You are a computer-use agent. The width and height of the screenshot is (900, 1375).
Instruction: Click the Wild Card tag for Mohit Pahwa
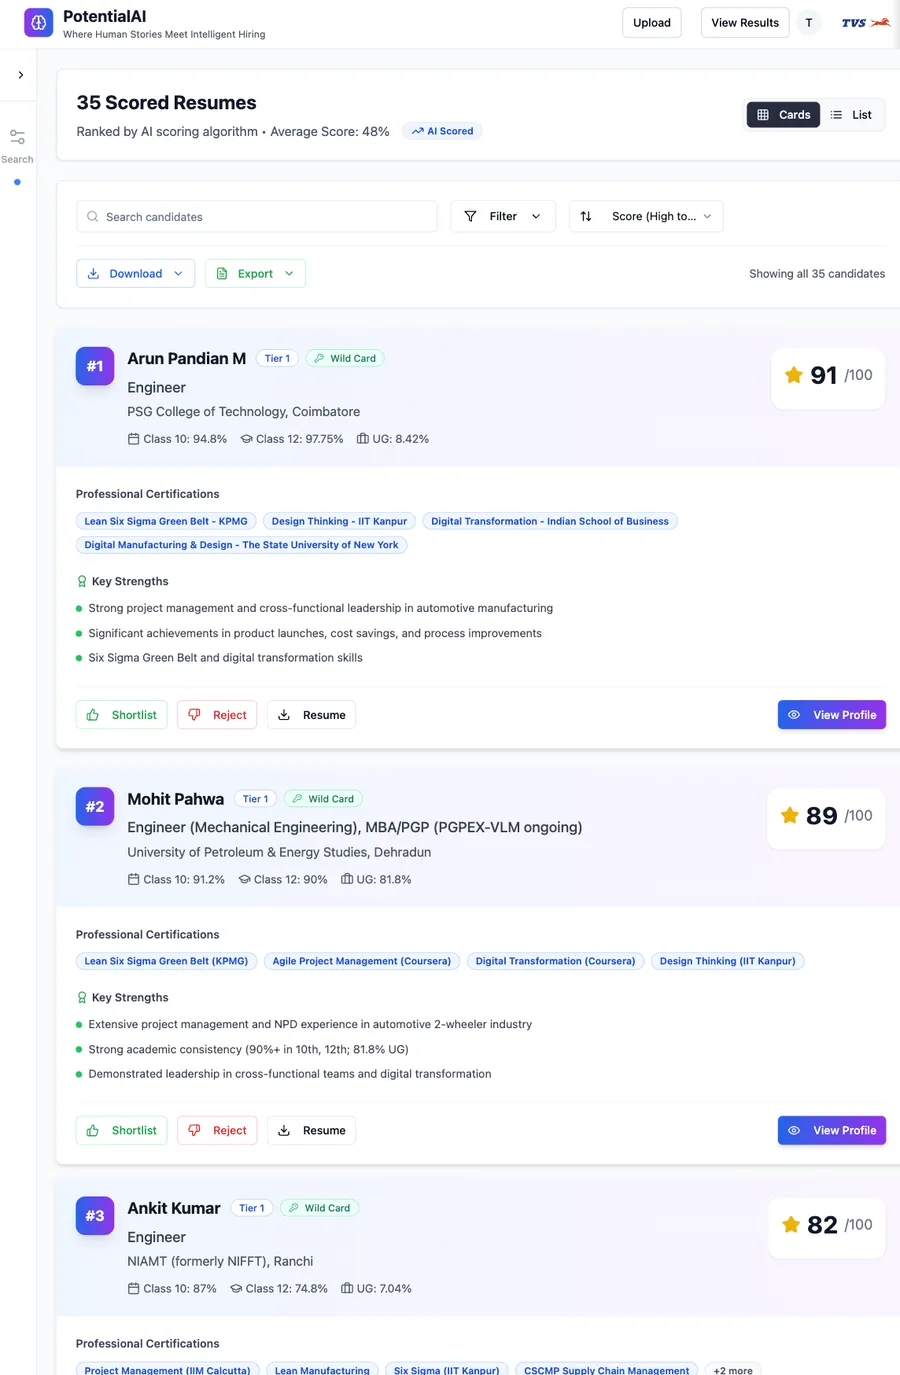(x=323, y=799)
